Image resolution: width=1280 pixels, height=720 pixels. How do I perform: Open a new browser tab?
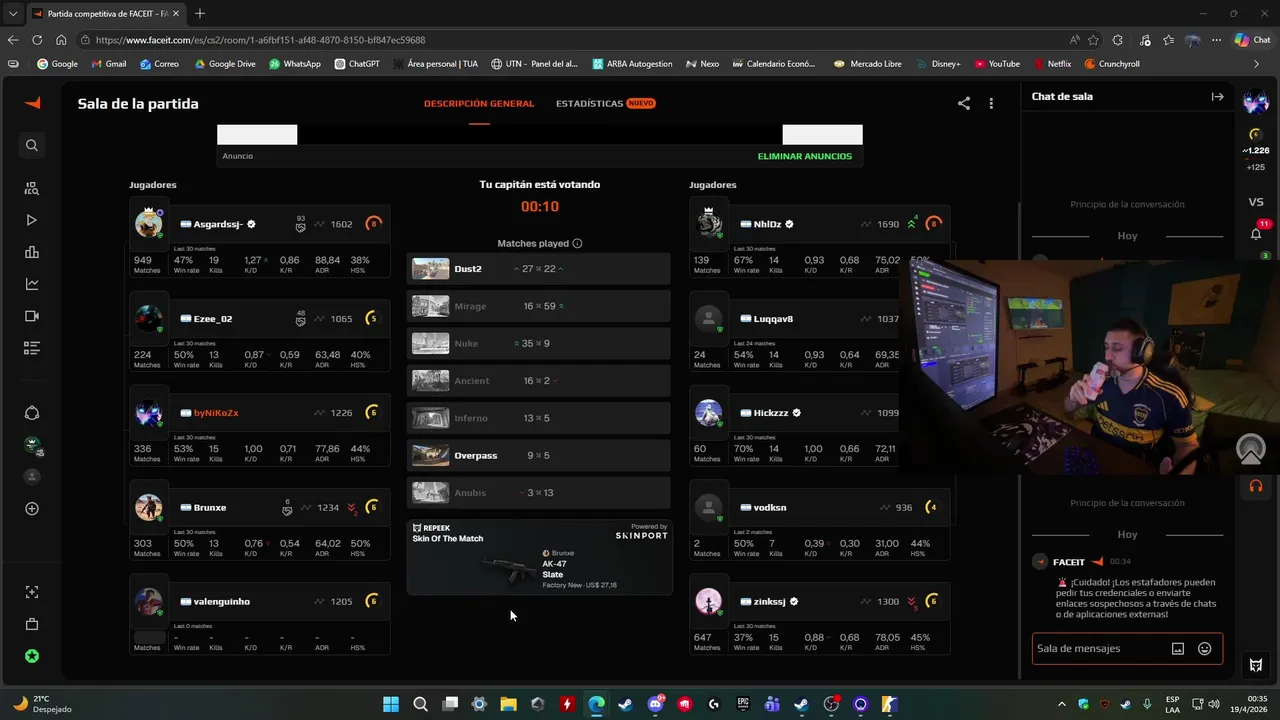point(200,14)
